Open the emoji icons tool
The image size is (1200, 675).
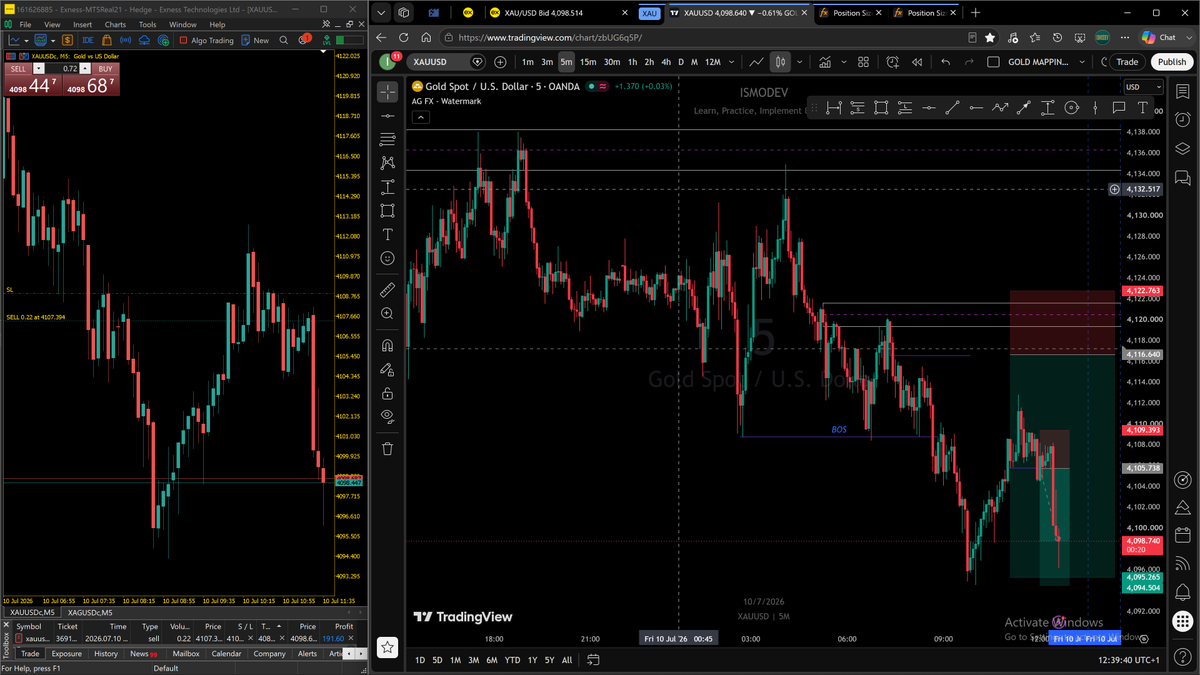click(x=387, y=258)
